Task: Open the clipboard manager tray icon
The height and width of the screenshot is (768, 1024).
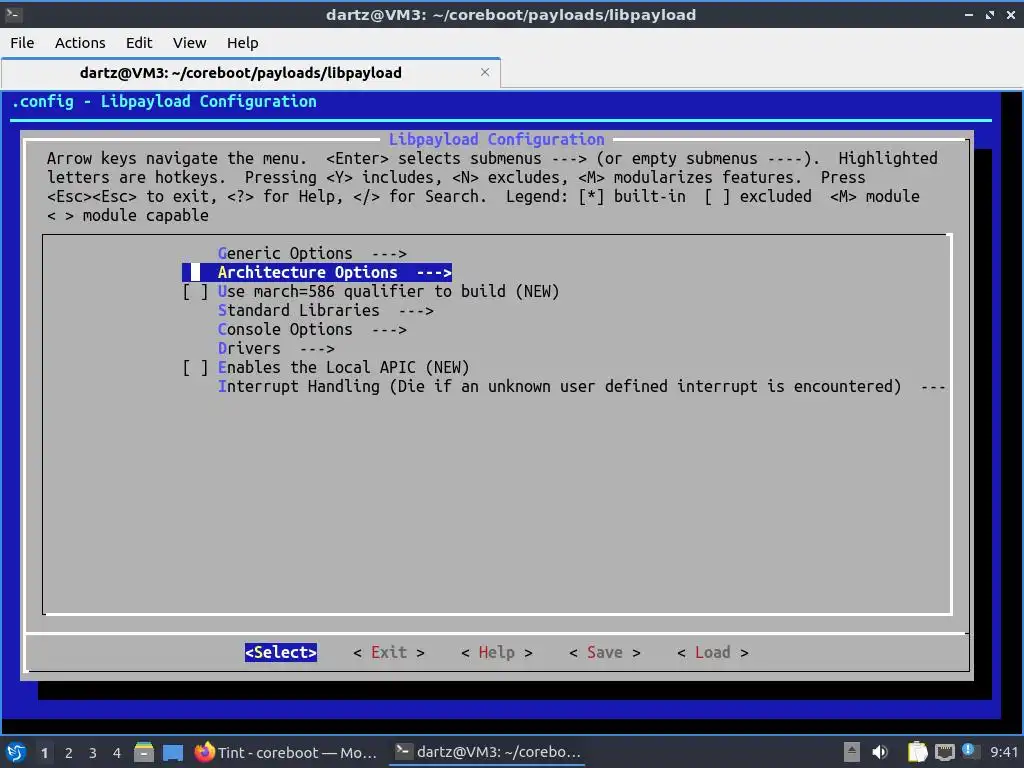Action: click(x=917, y=752)
